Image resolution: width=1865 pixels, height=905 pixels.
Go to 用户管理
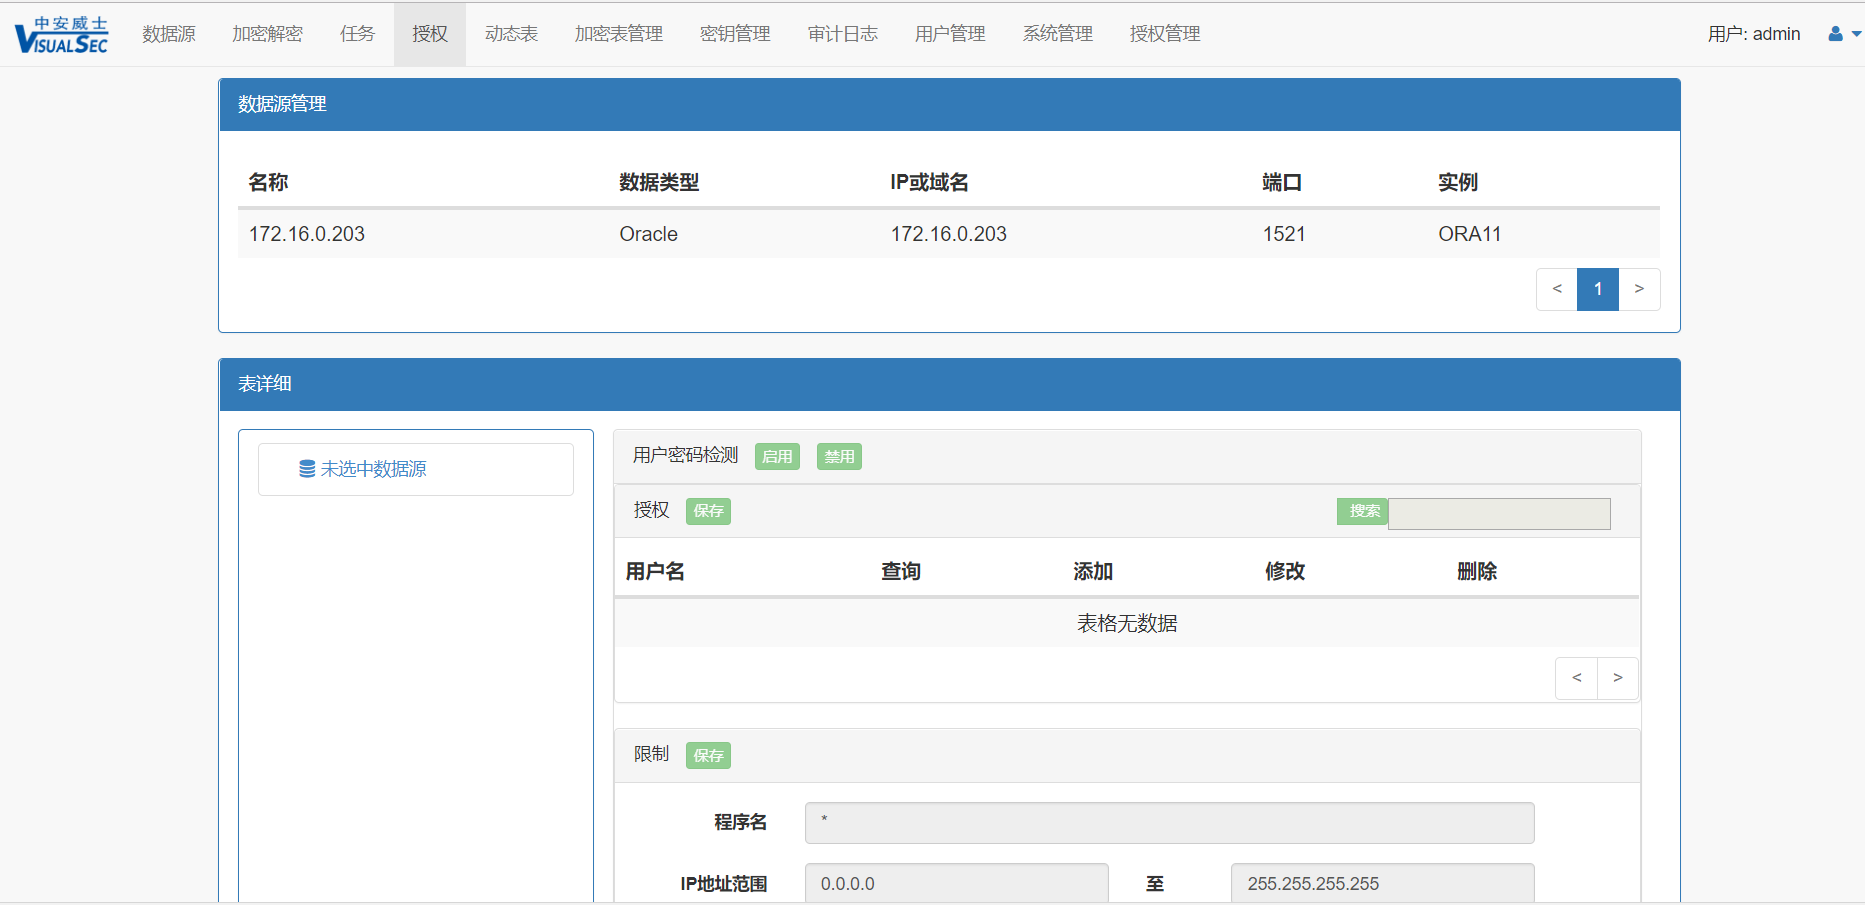(x=950, y=34)
